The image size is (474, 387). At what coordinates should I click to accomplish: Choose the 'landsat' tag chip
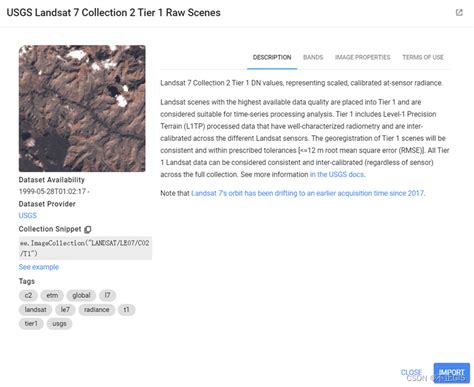pos(35,310)
